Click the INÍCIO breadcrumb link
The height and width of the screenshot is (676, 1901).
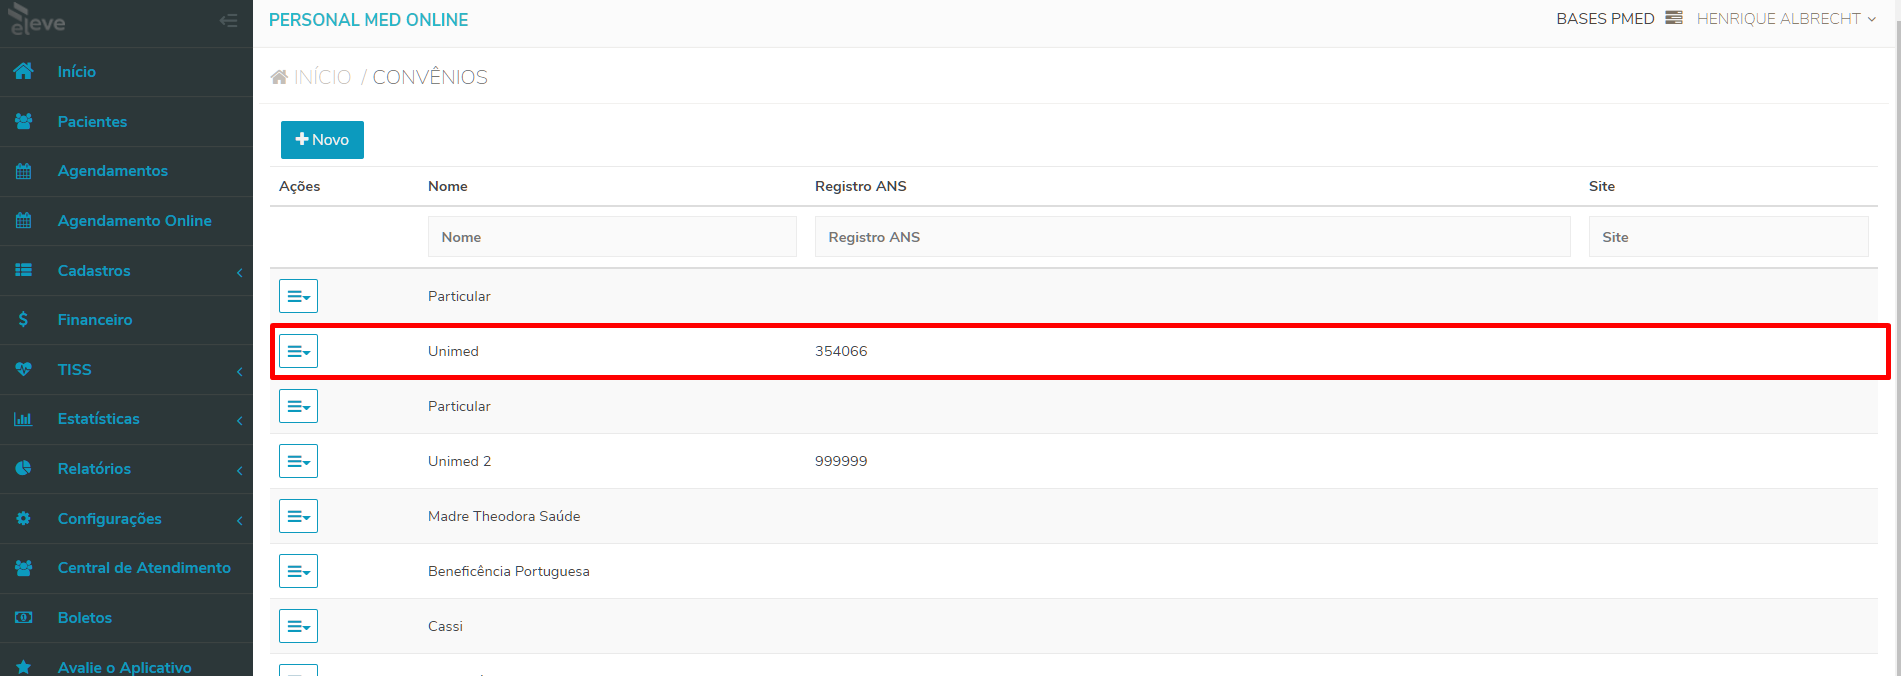[x=322, y=77]
